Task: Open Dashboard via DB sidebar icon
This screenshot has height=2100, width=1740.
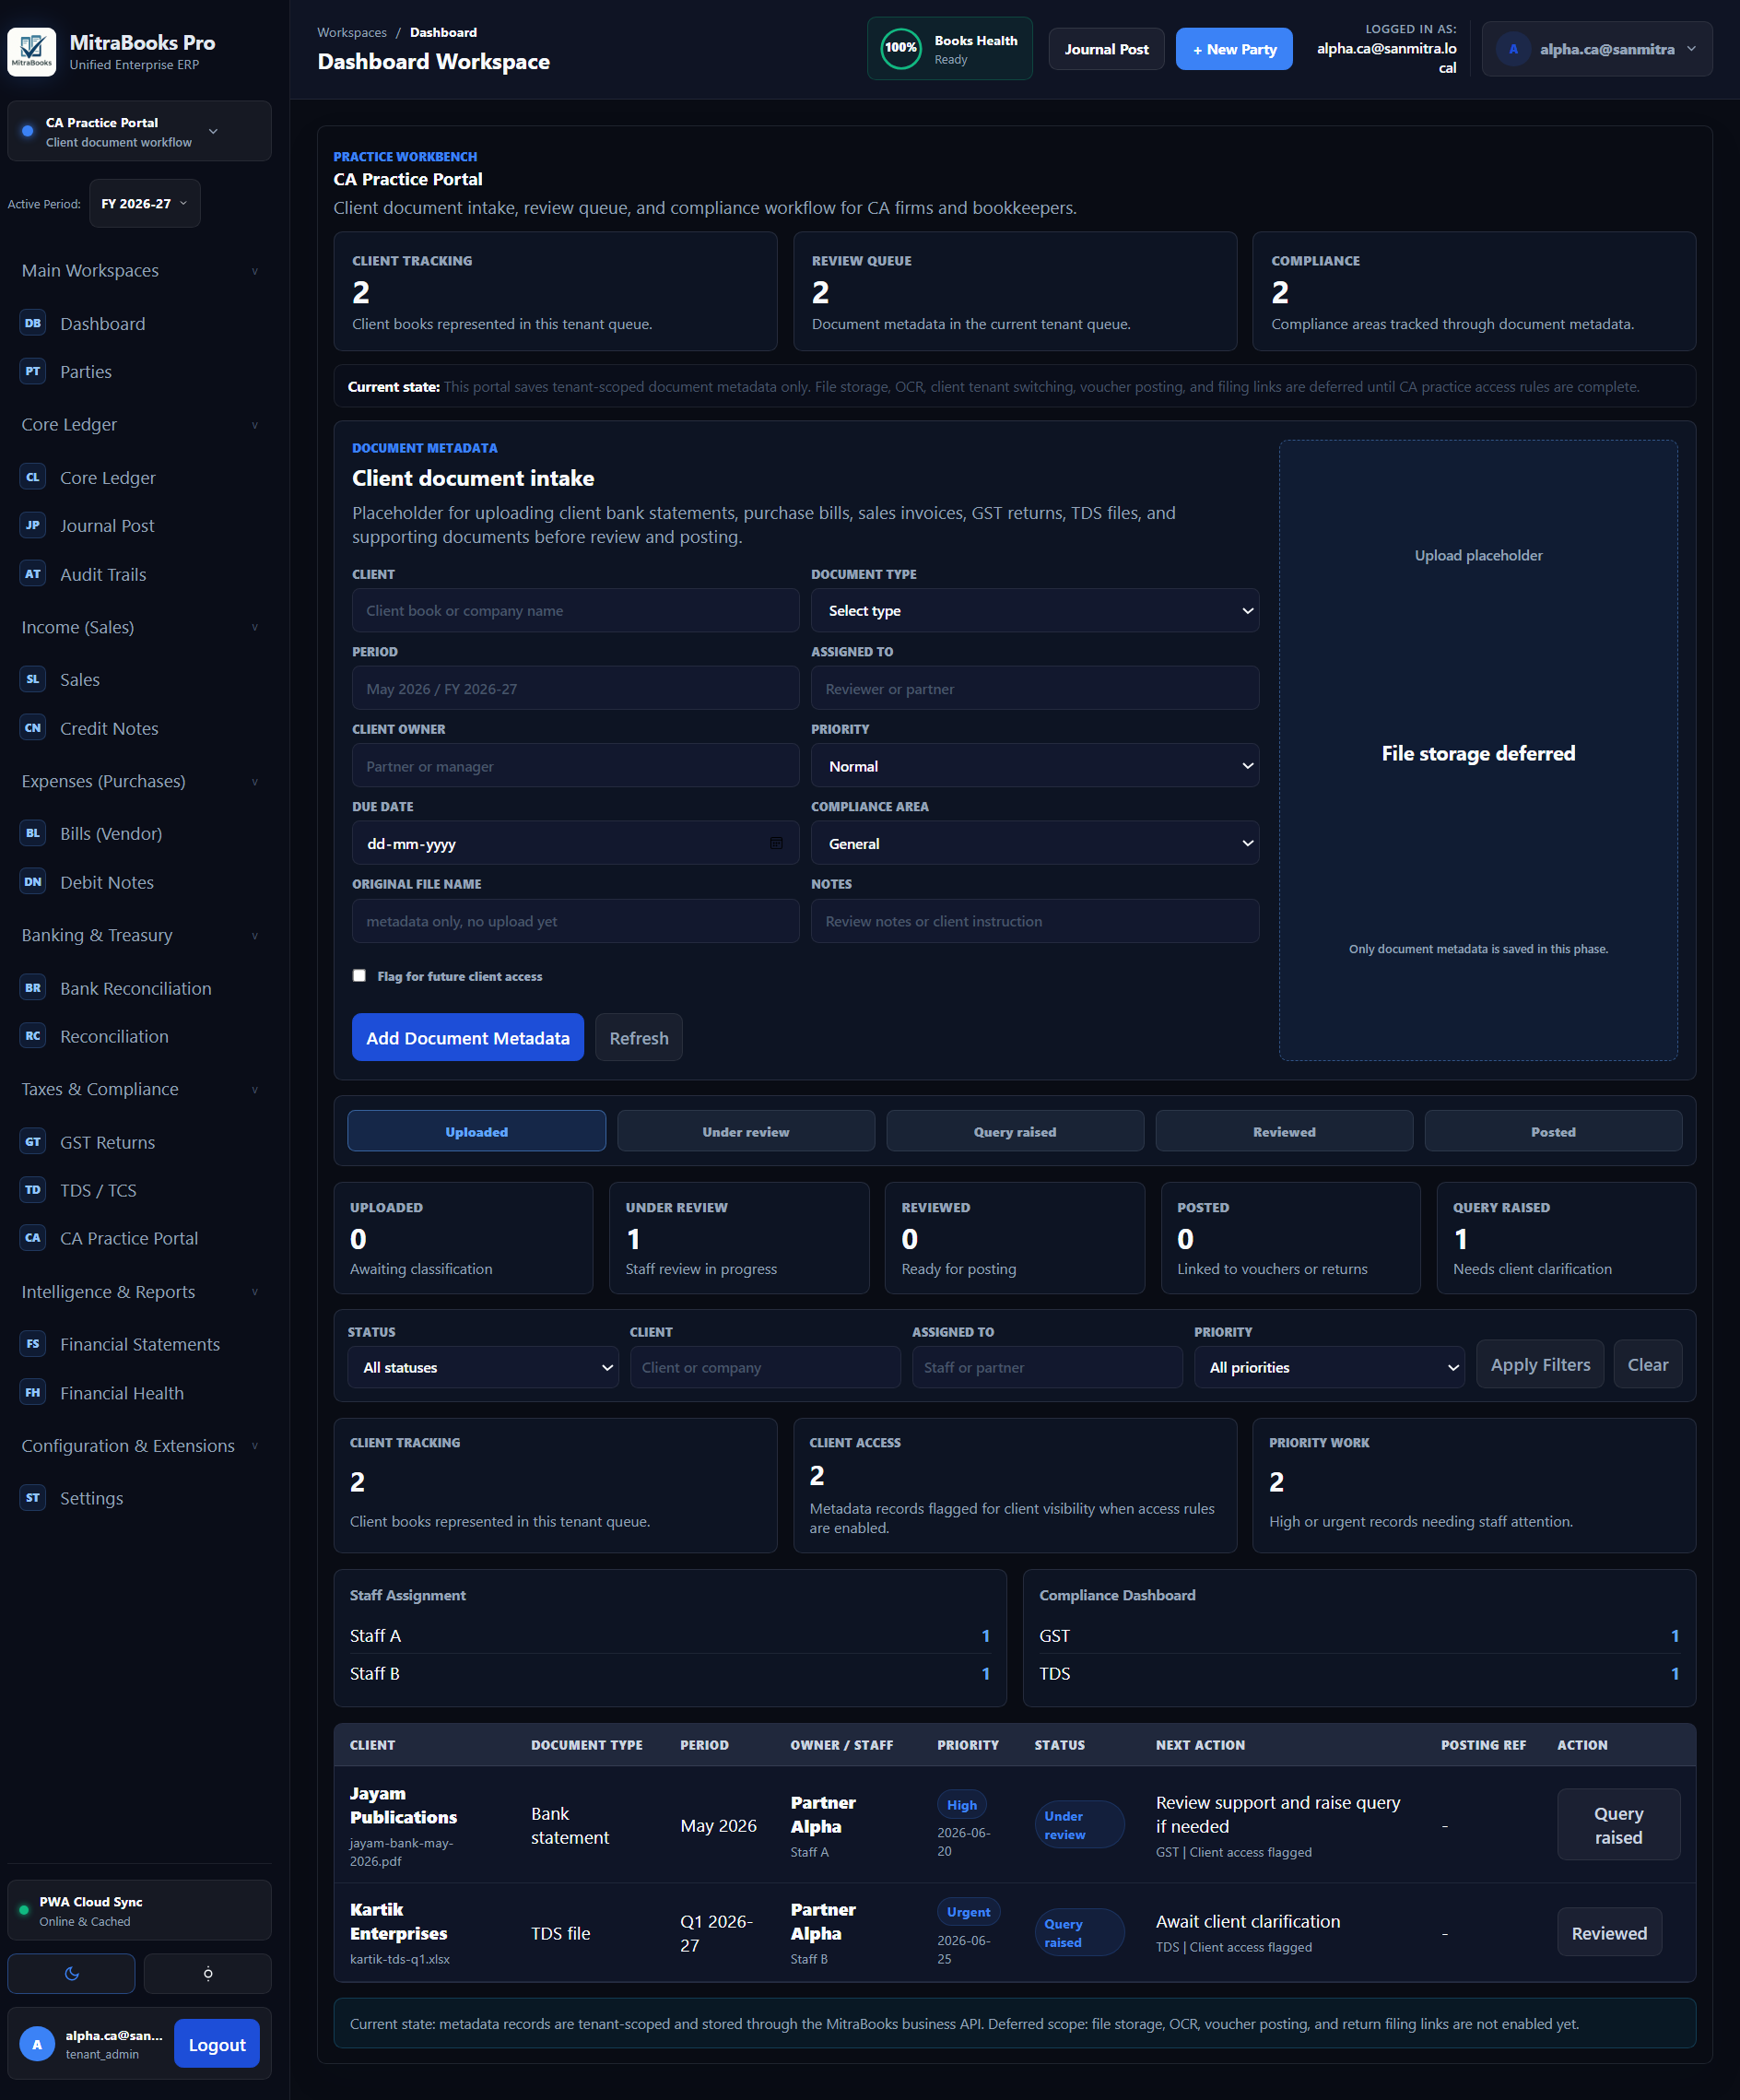Action: (33, 323)
